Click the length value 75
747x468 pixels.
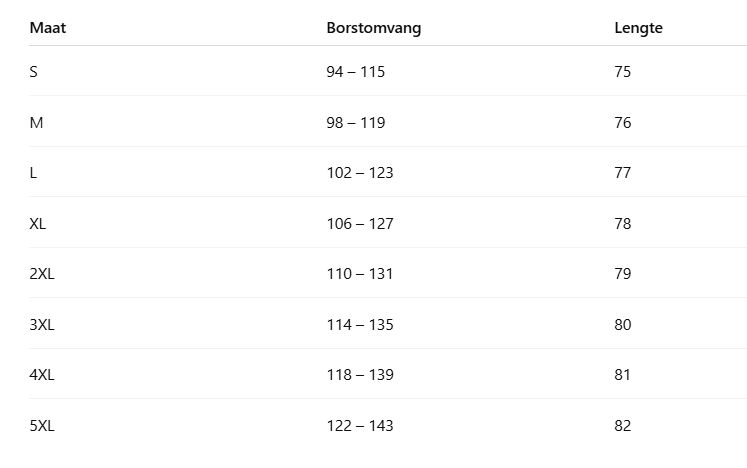[622, 72]
